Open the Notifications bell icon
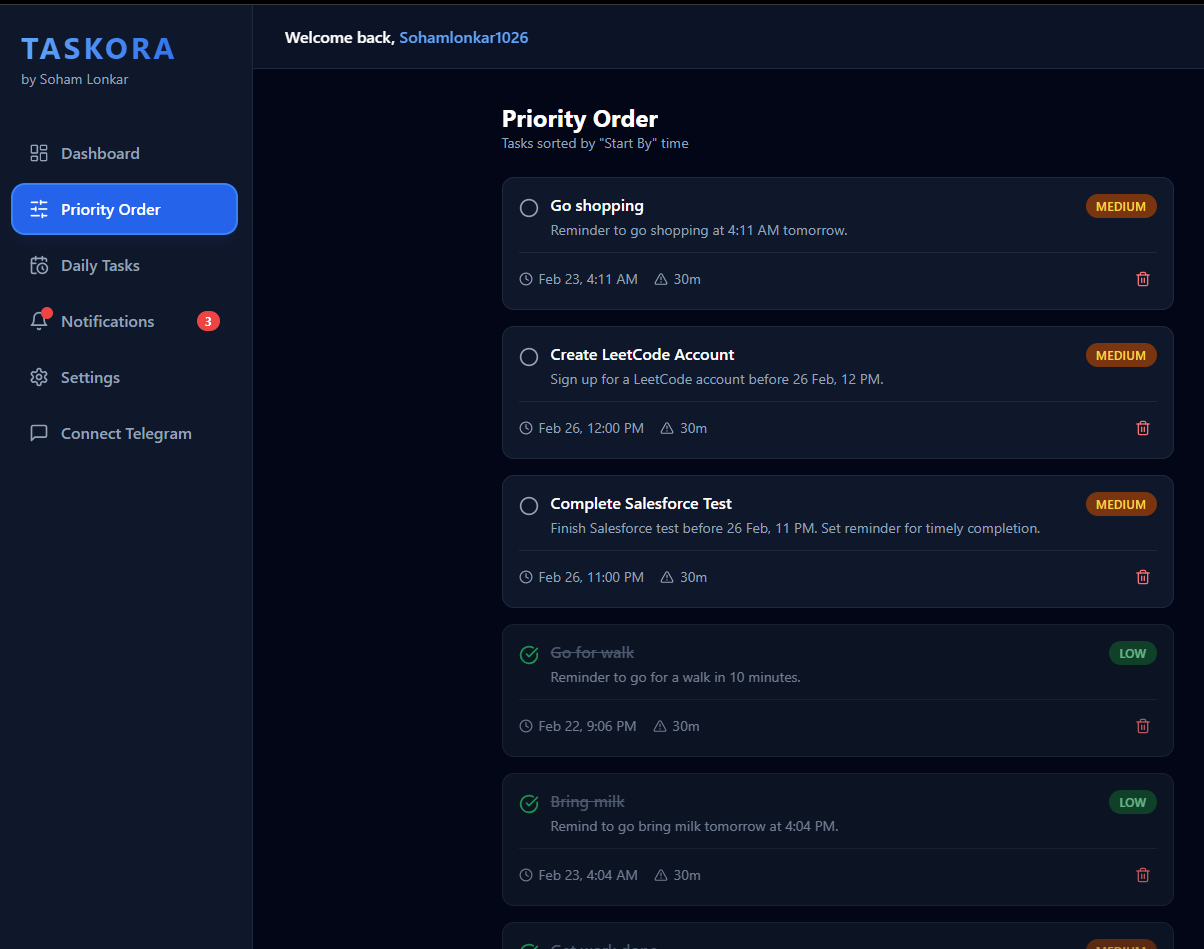1204x949 pixels. pyautogui.click(x=39, y=320)
